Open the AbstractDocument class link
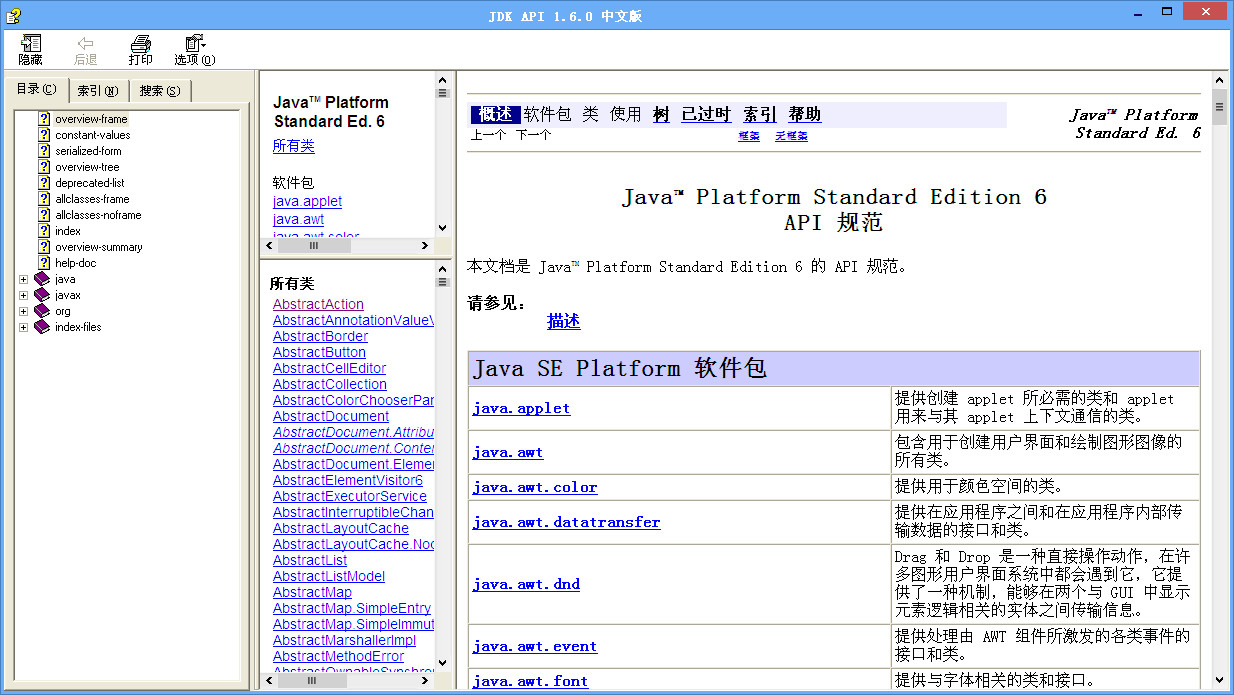Viewport: 1234px width, 695px height. tap(331, 416)
